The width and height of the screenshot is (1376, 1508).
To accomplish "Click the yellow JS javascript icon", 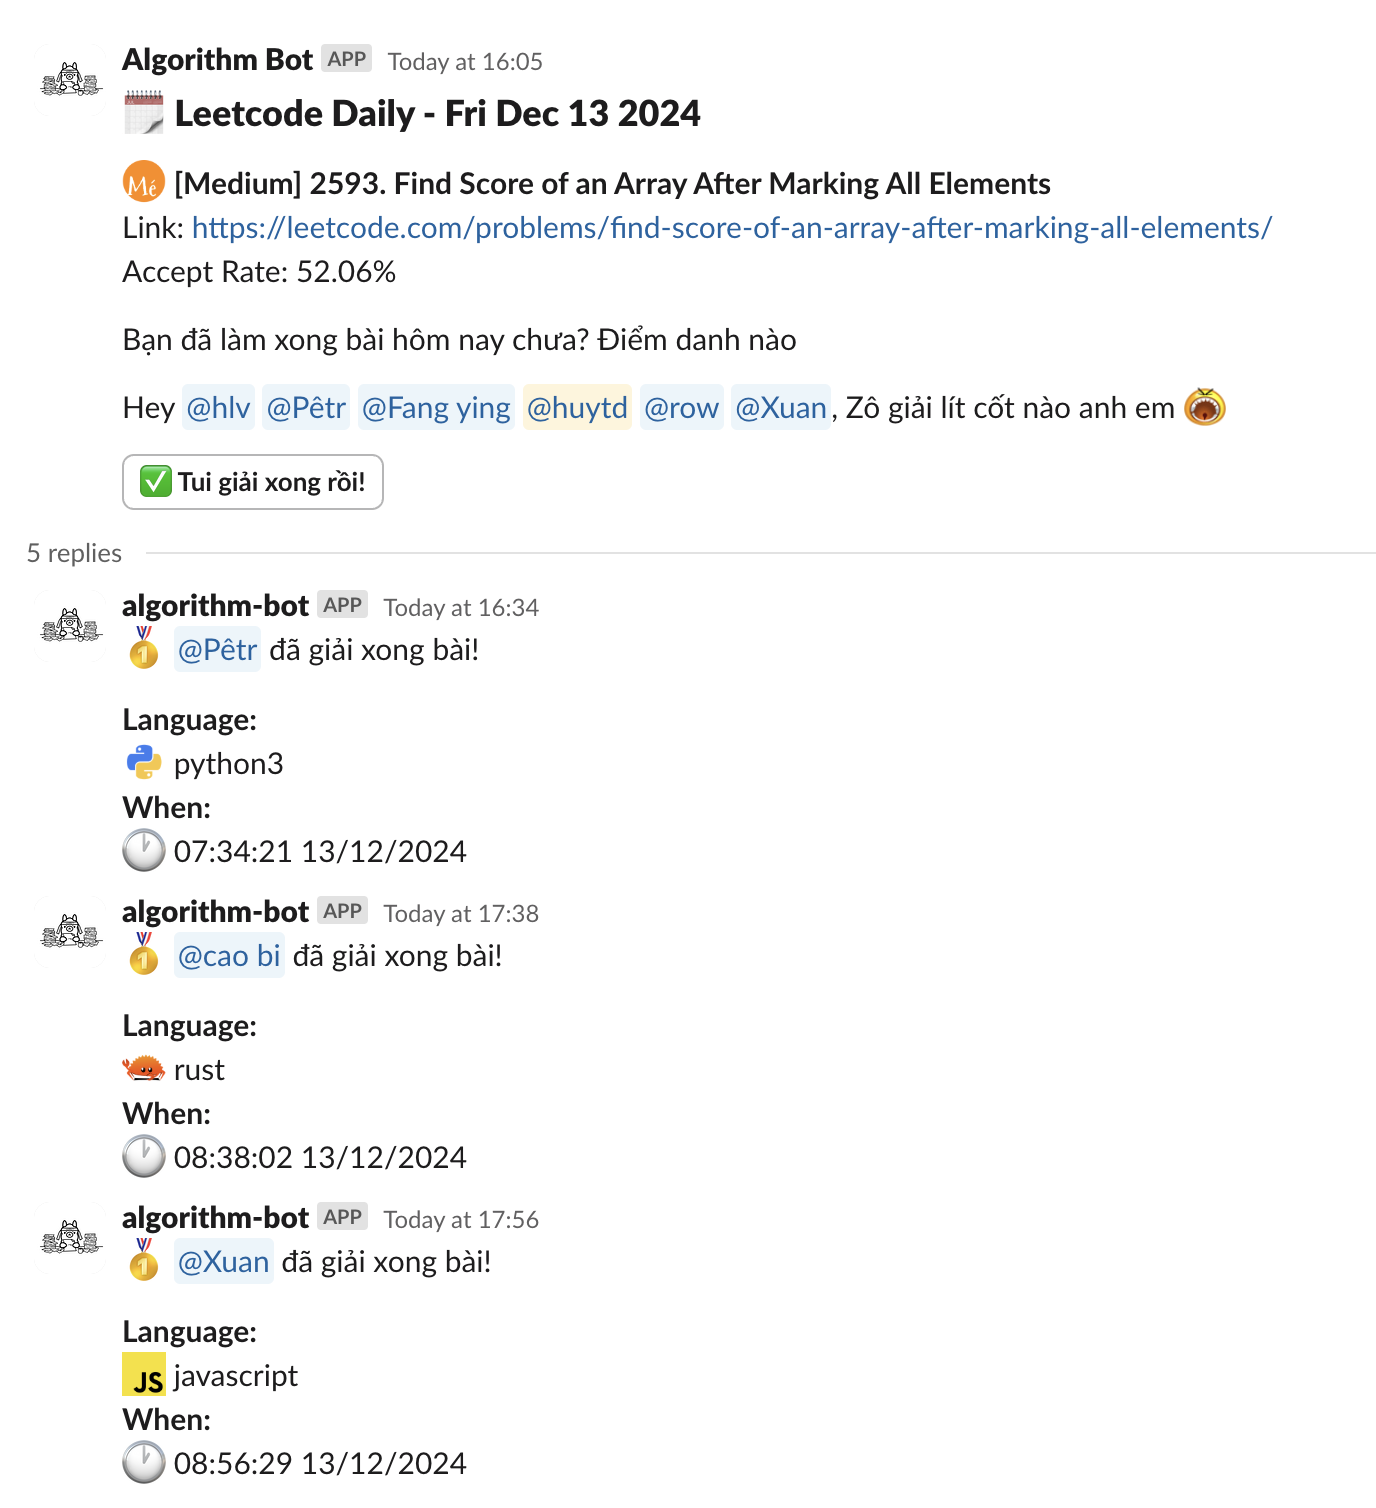I will 144,1375.
